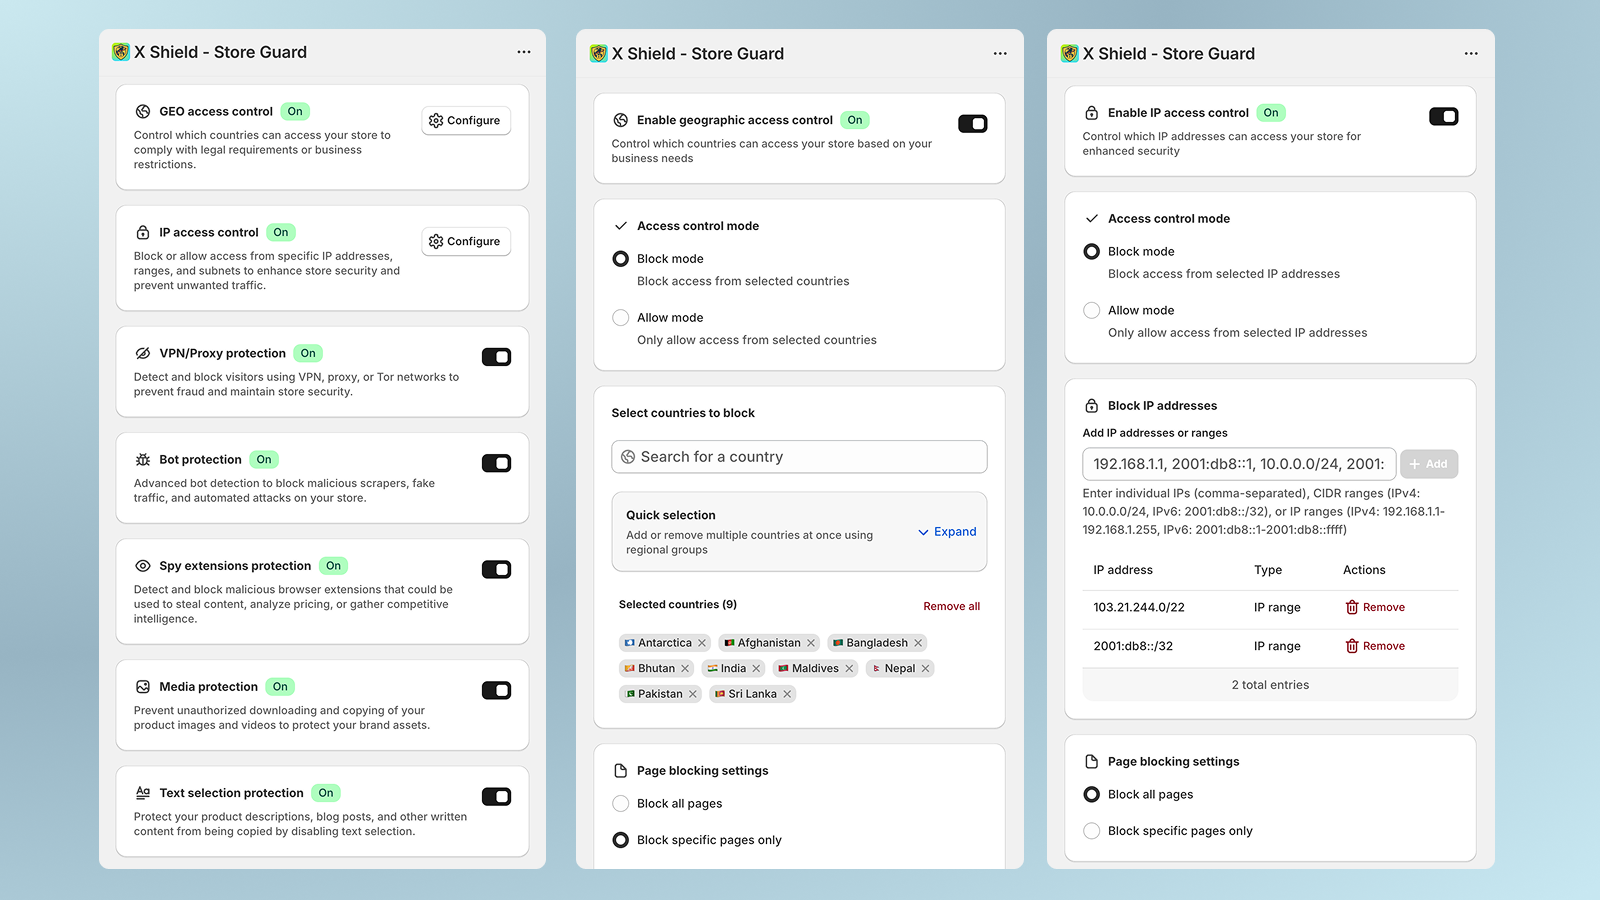Click the X Shield logo in middle panel
1600x900 pixels.
point(599,54)
